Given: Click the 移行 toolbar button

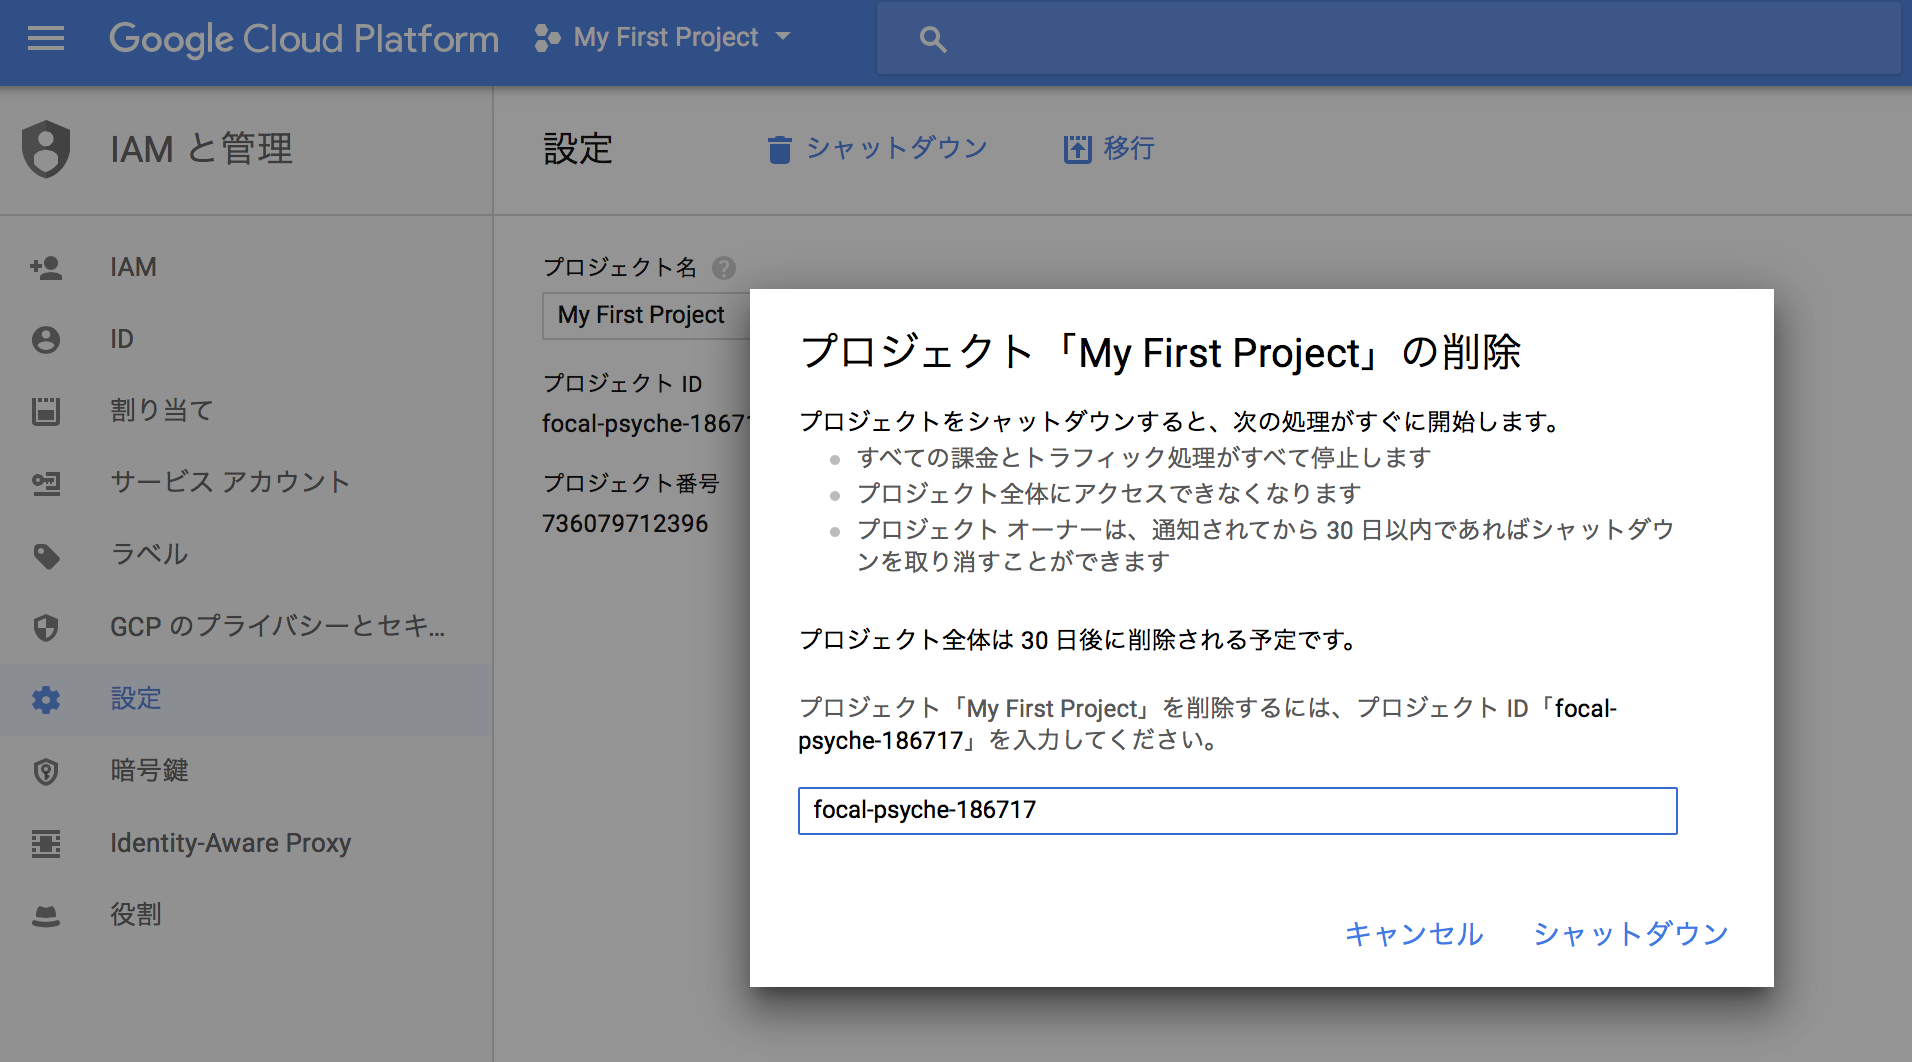Looking at the screenshot, I should point(1109,149).
